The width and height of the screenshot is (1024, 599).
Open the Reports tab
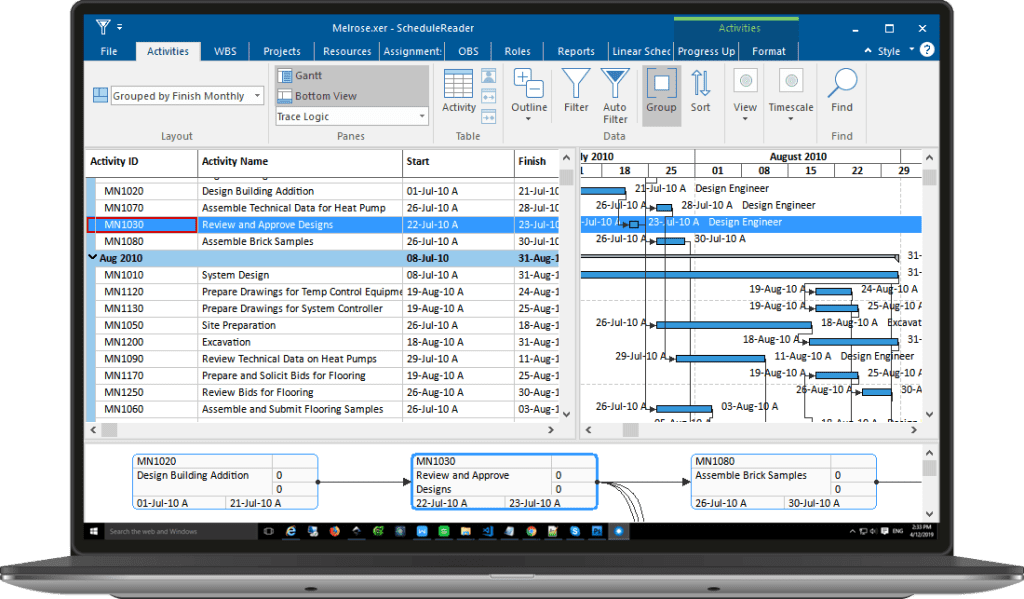click(576, 50)
